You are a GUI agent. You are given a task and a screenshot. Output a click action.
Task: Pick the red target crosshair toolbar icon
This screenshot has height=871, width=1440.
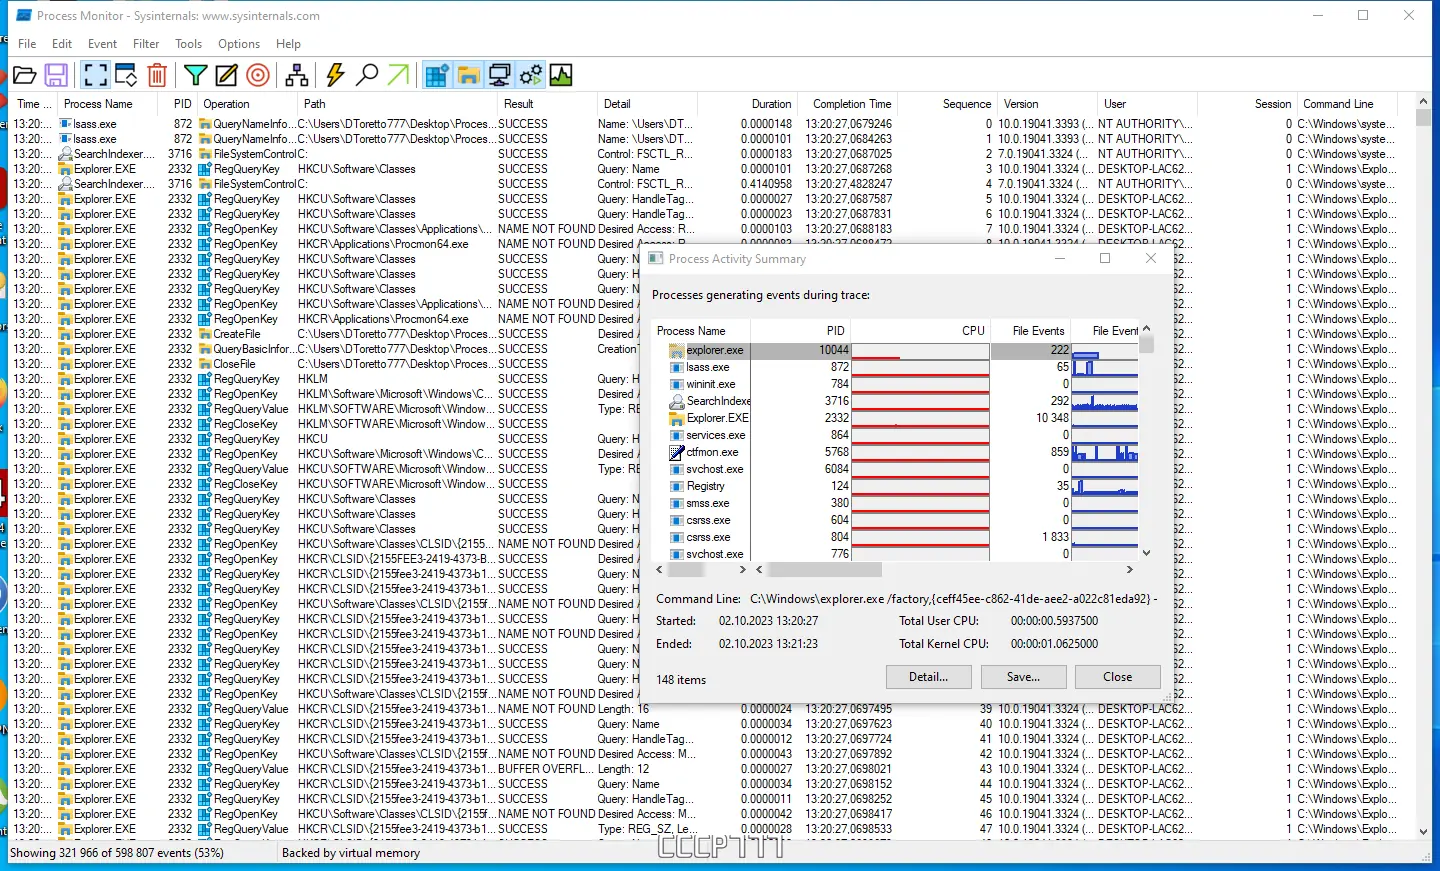[x=258, y=75]
